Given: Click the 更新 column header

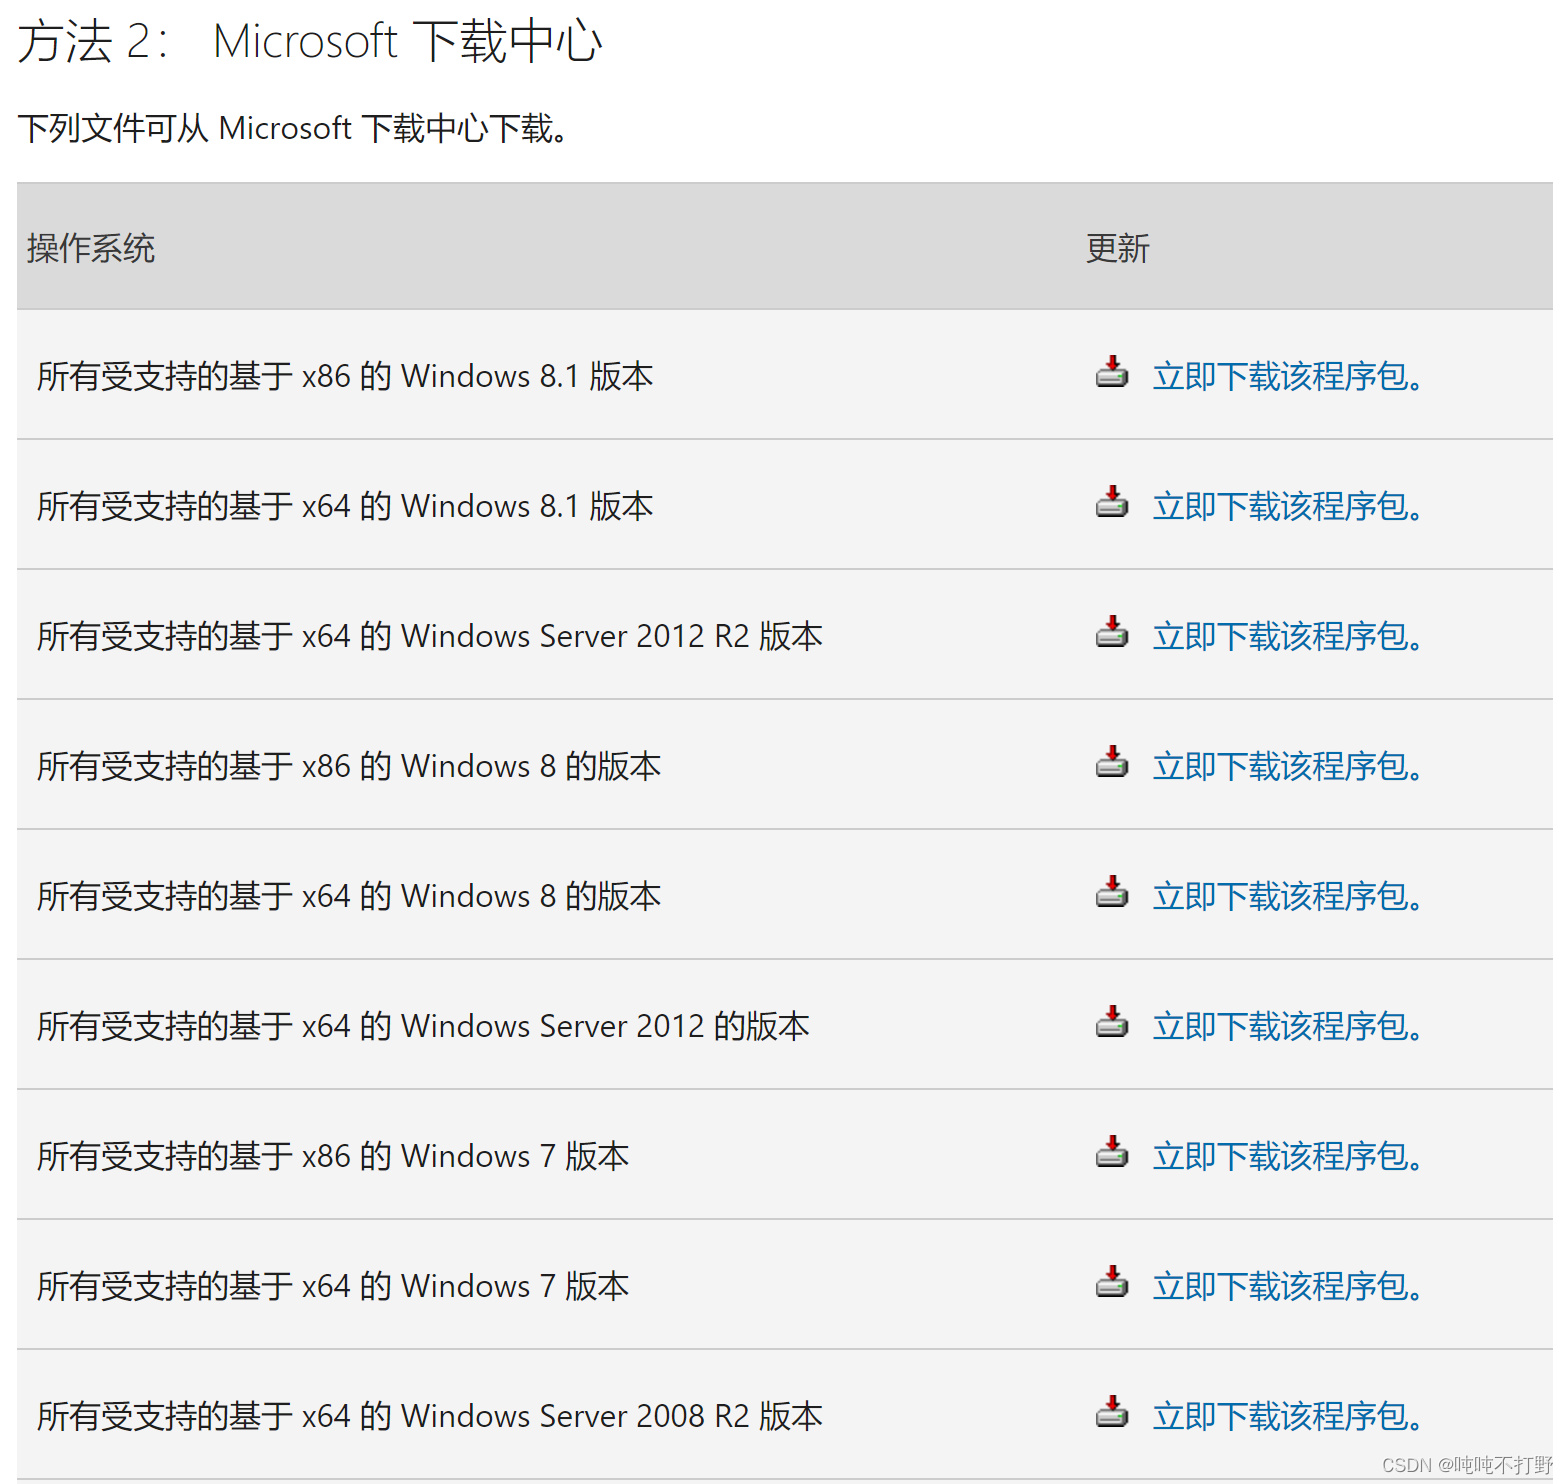Looking at the screenshot, I should 1118,248.
